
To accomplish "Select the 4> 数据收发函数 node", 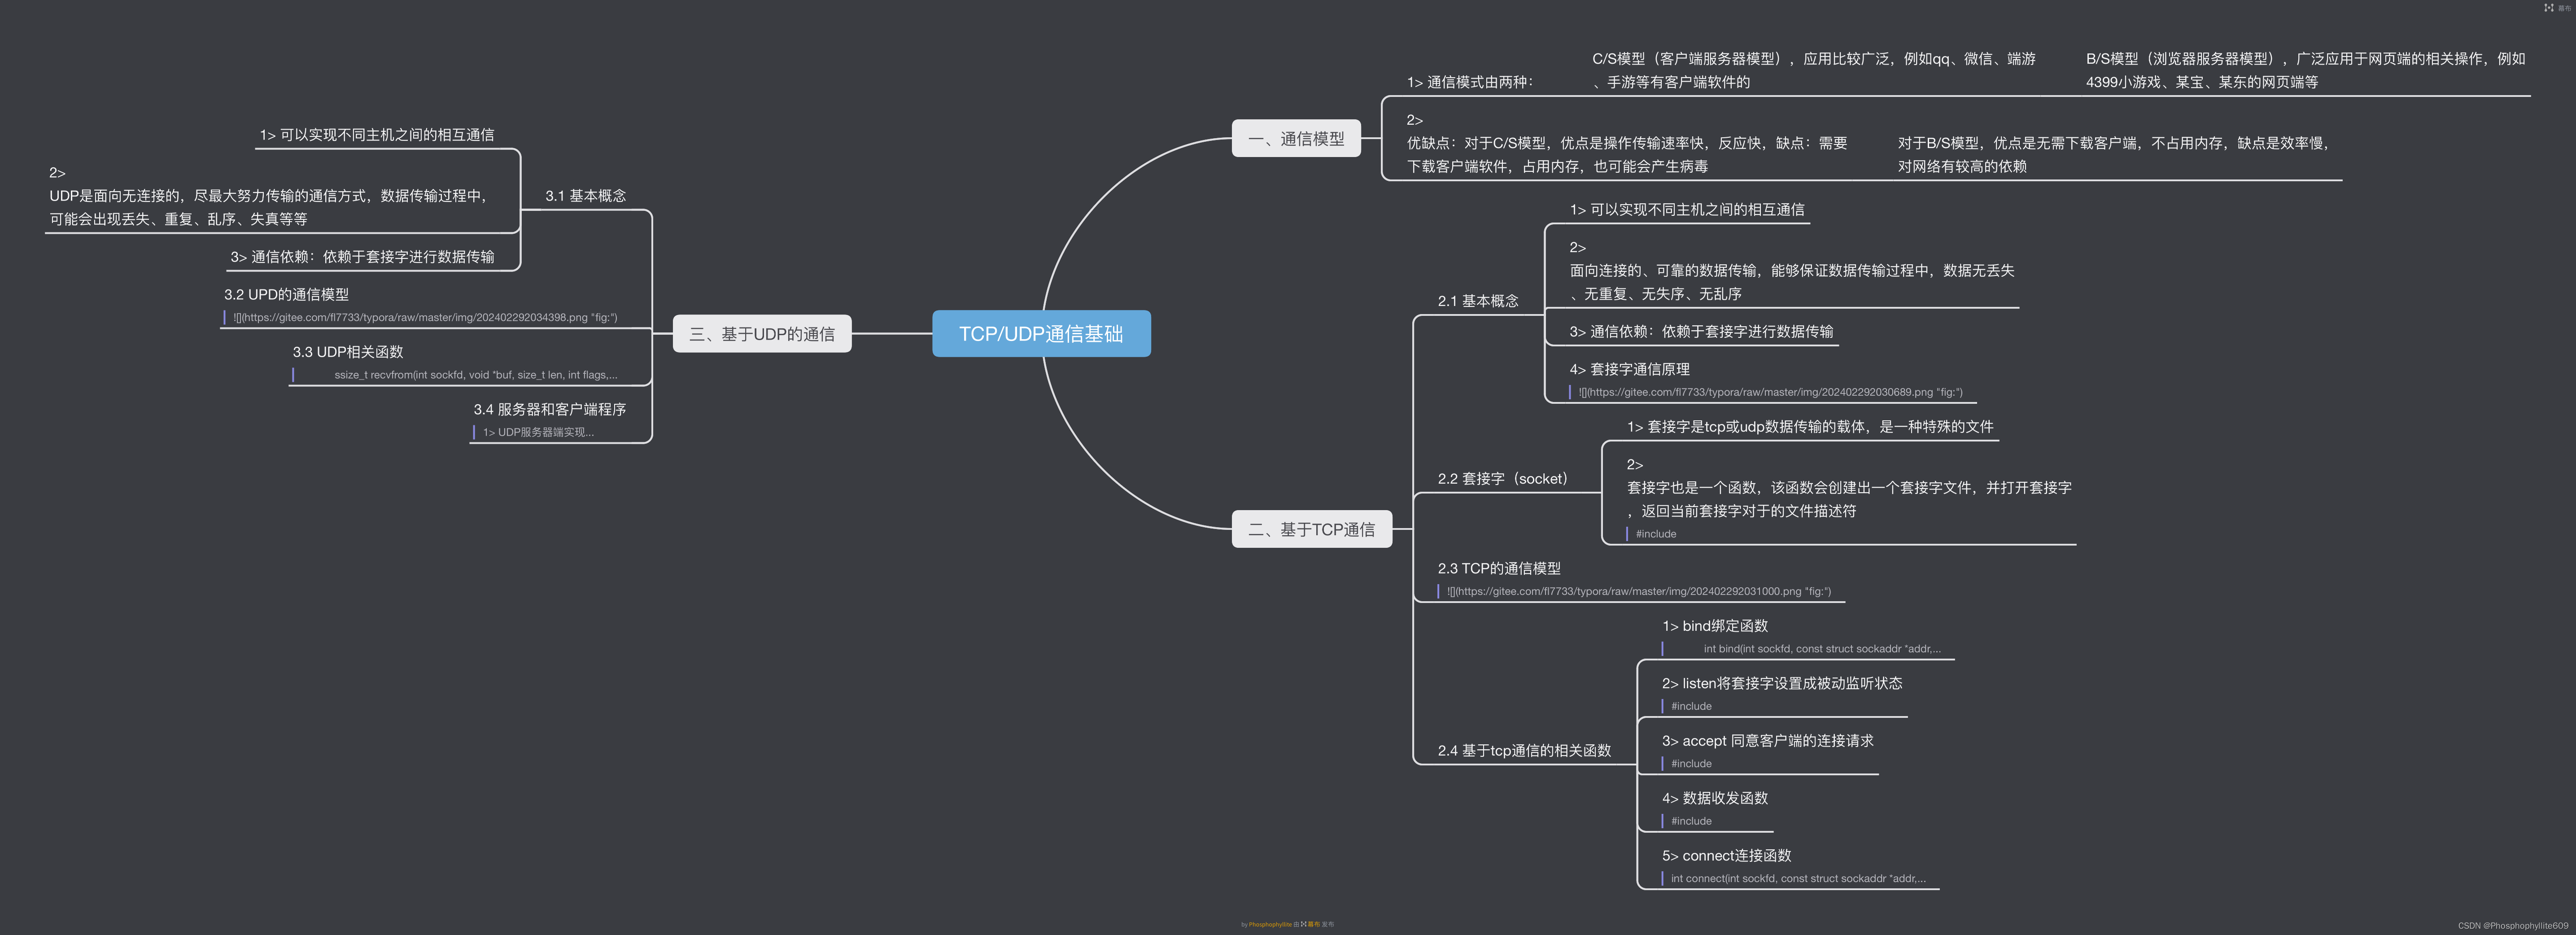I will point(1714,798).
